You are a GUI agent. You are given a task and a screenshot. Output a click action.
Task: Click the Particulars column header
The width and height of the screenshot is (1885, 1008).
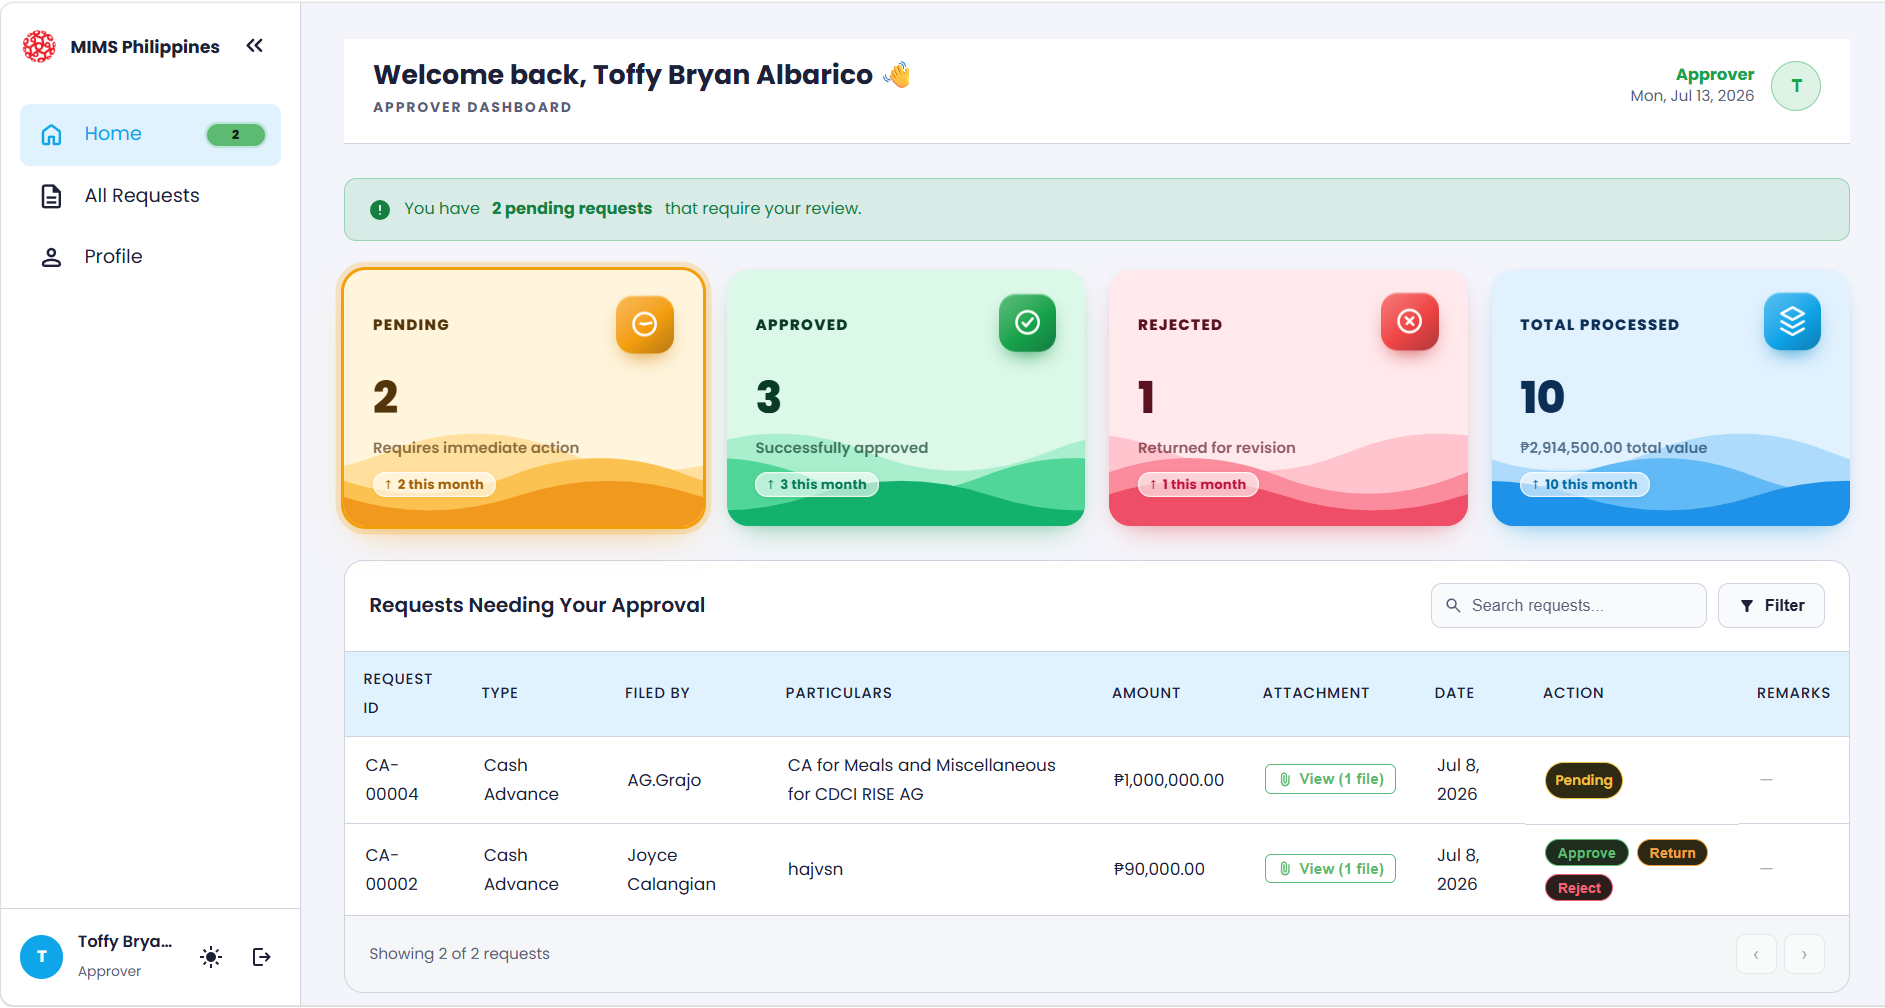[838, 694]
